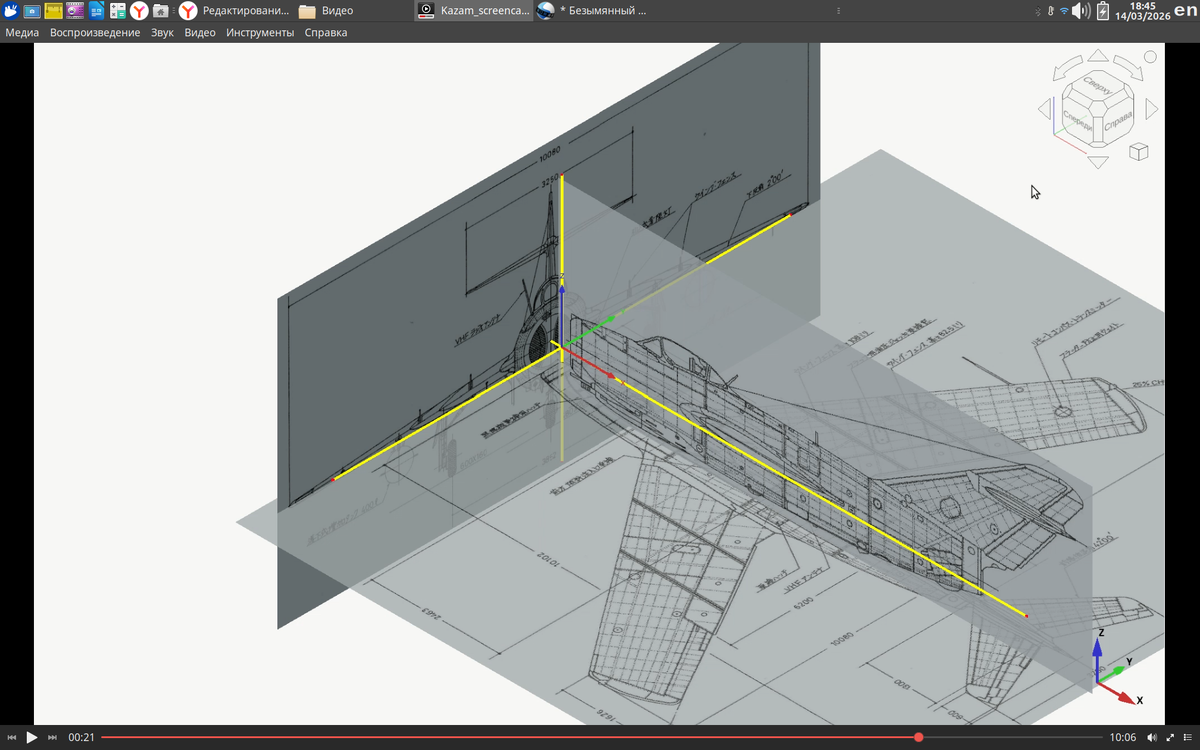Open the Видео menu in the player
Image resolution: width=1200 pixels, height=750 pixels.
(200, 32)
